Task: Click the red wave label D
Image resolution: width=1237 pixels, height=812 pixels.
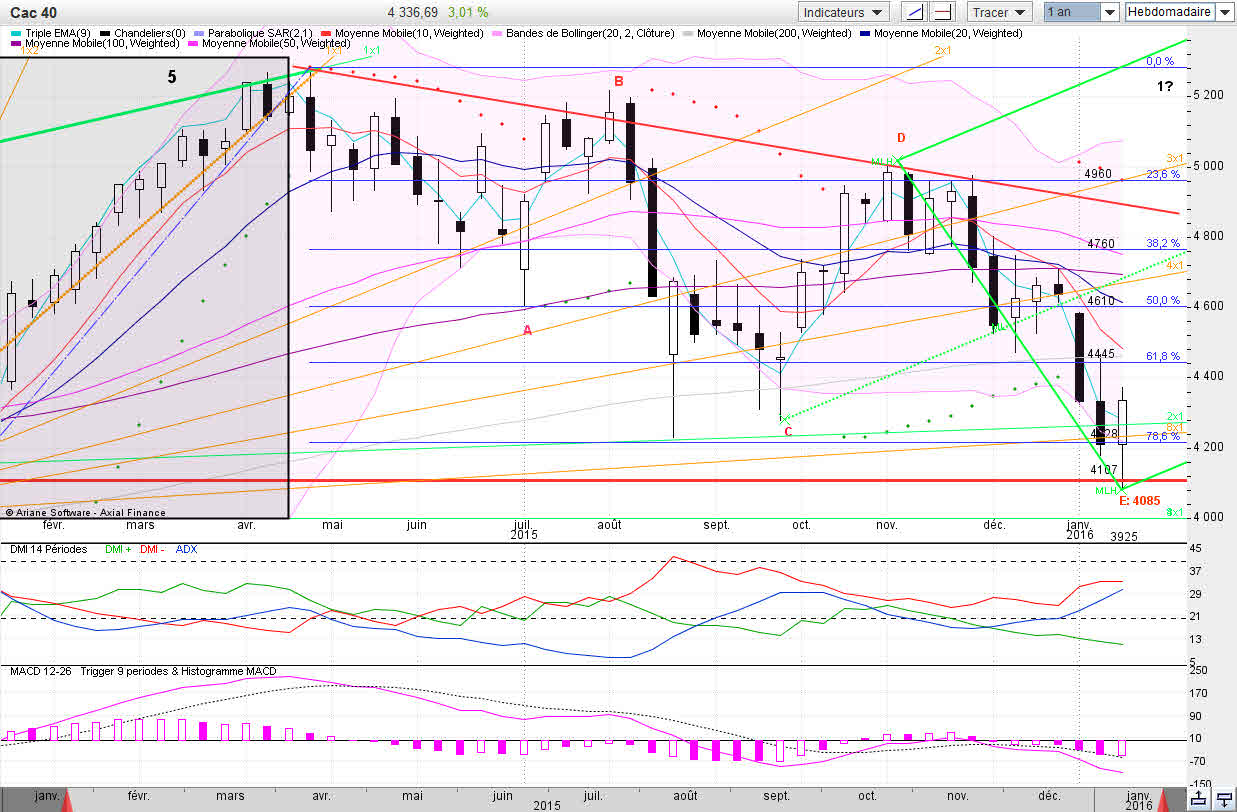Action: [901, 138]
